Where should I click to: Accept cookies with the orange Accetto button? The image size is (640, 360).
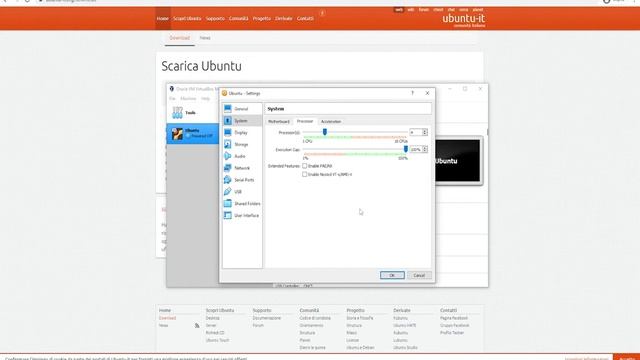tap(627, 358)
